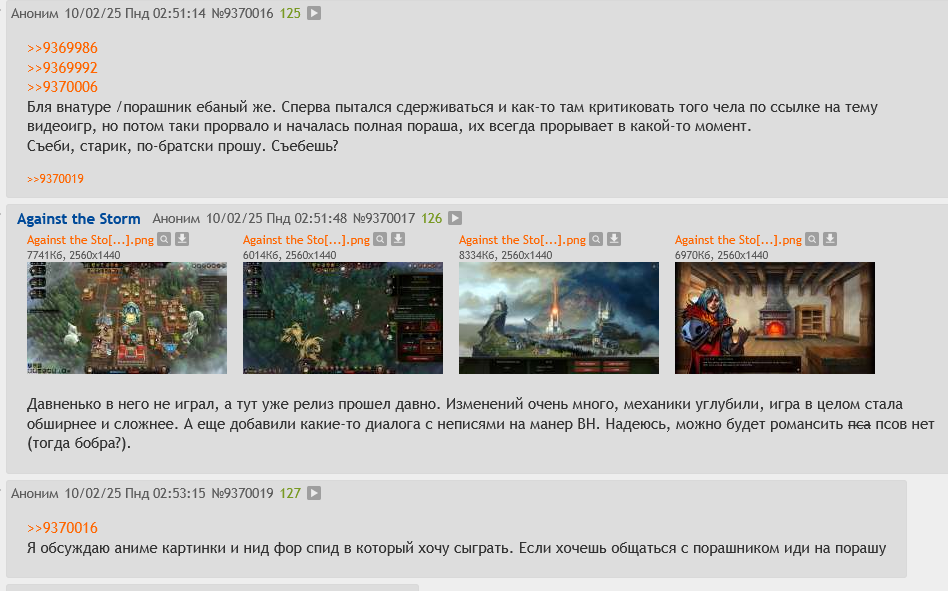Viewport: 948px width, 591px height.
Task: Click name Аноним on post №9370019
Action: (x=34, y=493)
